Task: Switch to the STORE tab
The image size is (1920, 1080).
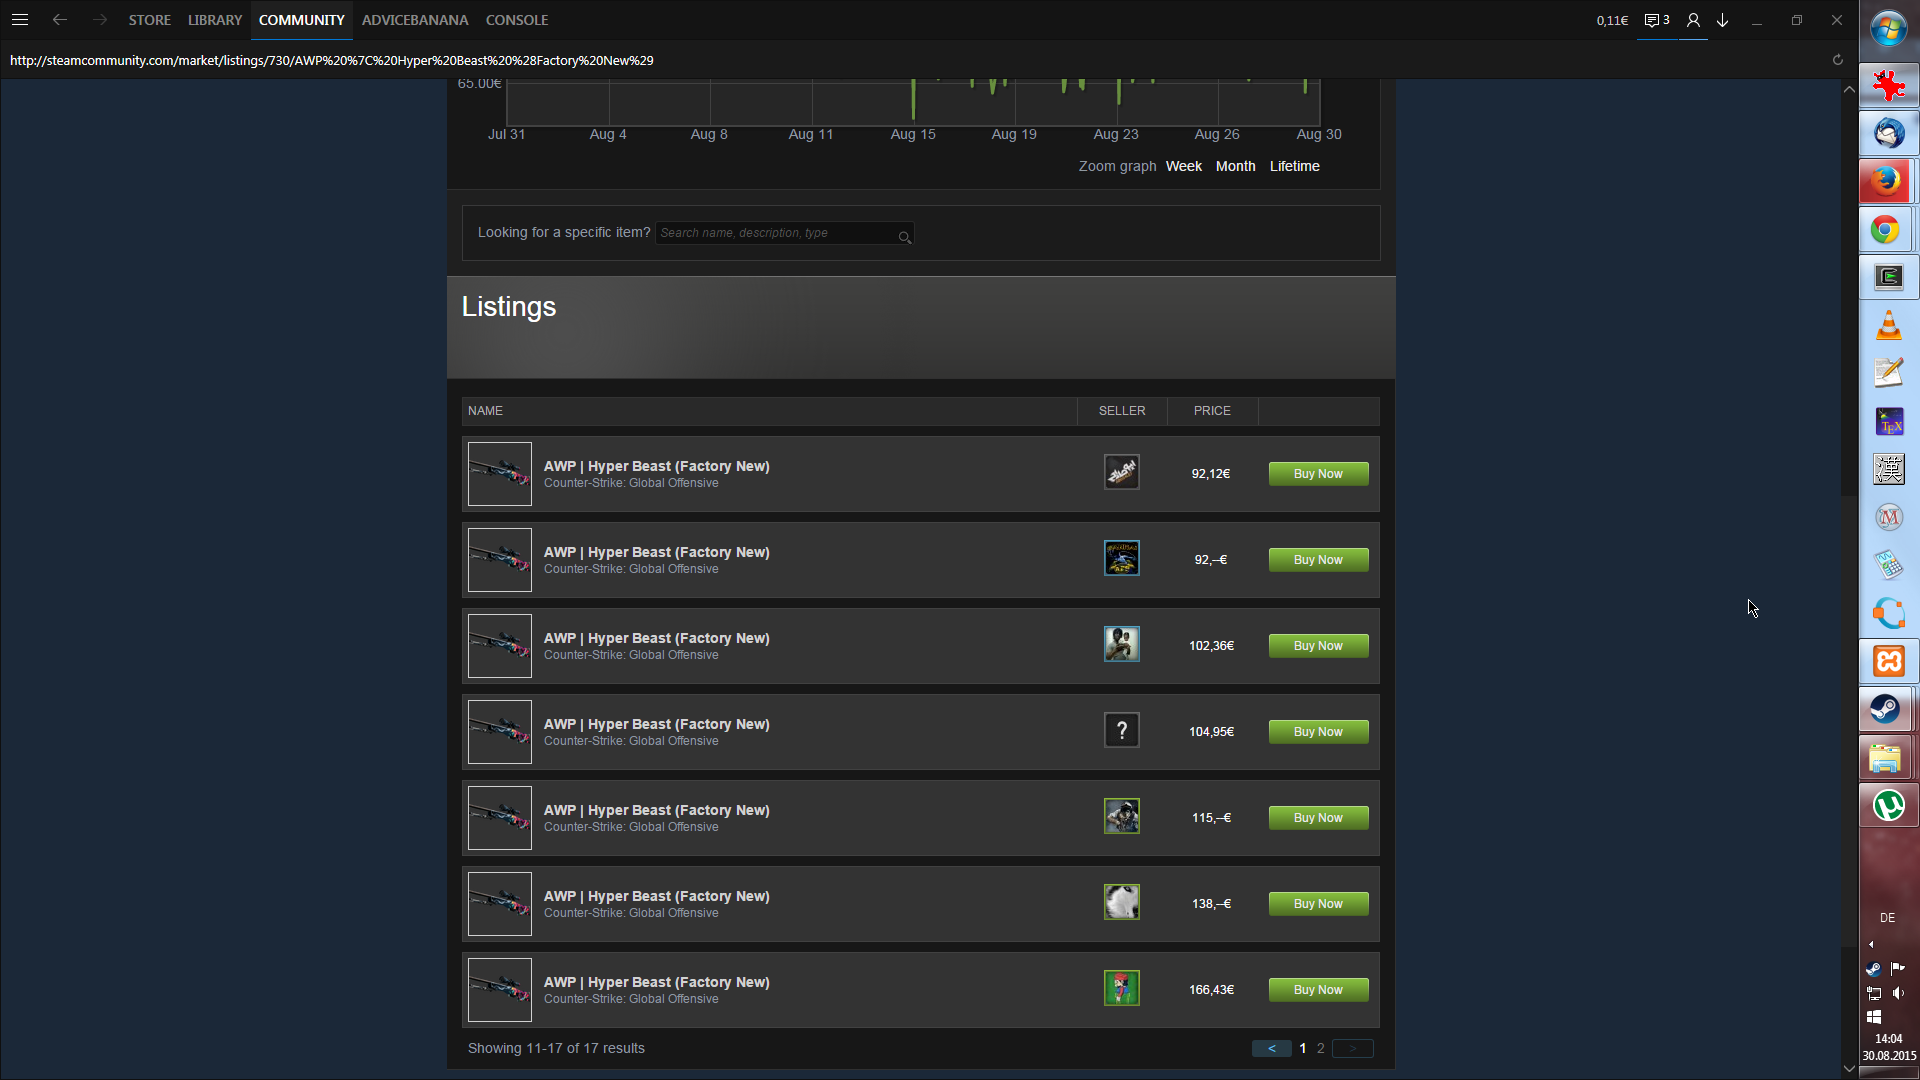Action: 149,20
